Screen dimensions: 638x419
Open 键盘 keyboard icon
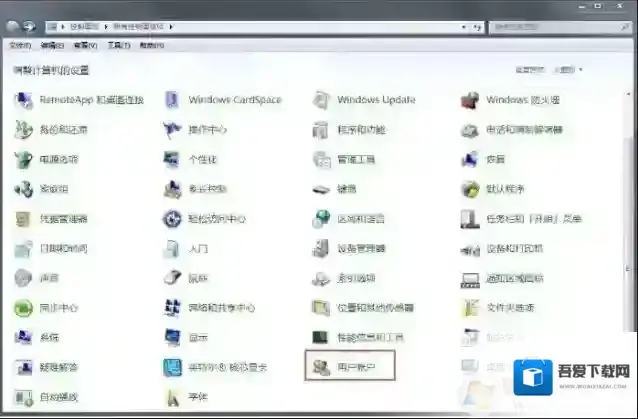coord(321,189)
